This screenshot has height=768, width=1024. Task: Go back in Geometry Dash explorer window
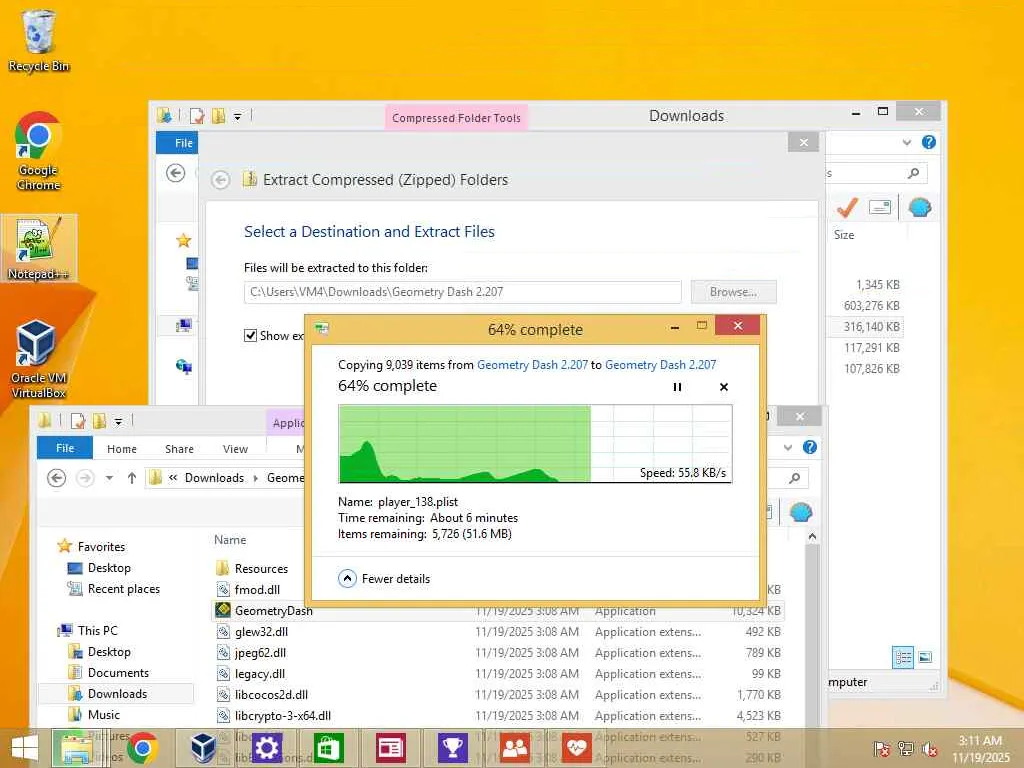57,478
